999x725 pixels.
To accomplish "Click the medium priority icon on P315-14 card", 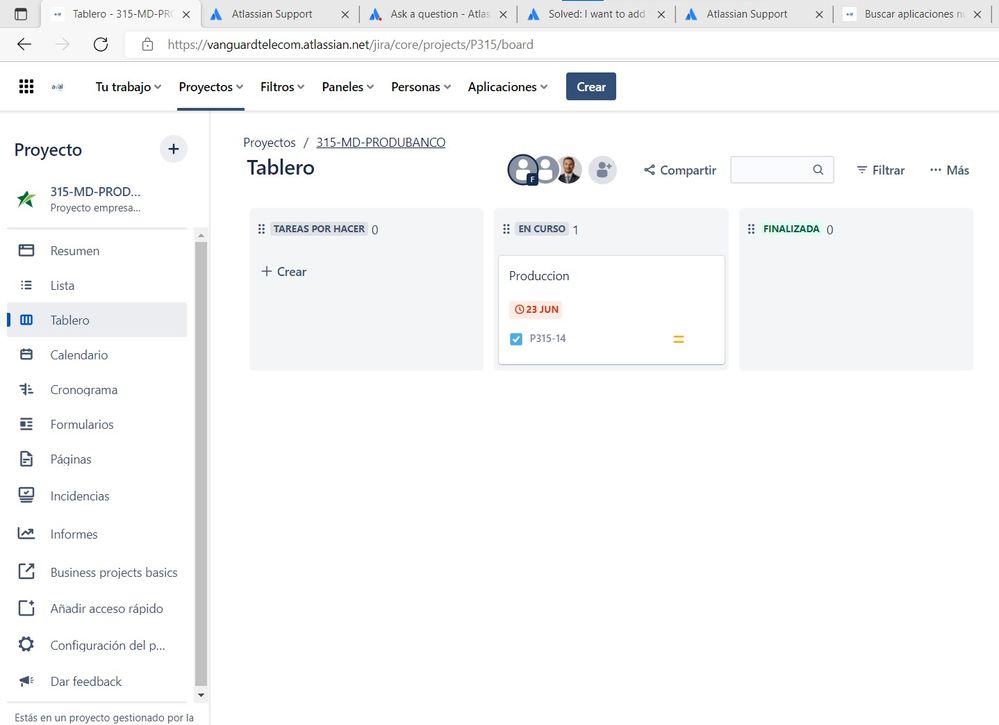I will pyautogui.click(x=679, y=340).
